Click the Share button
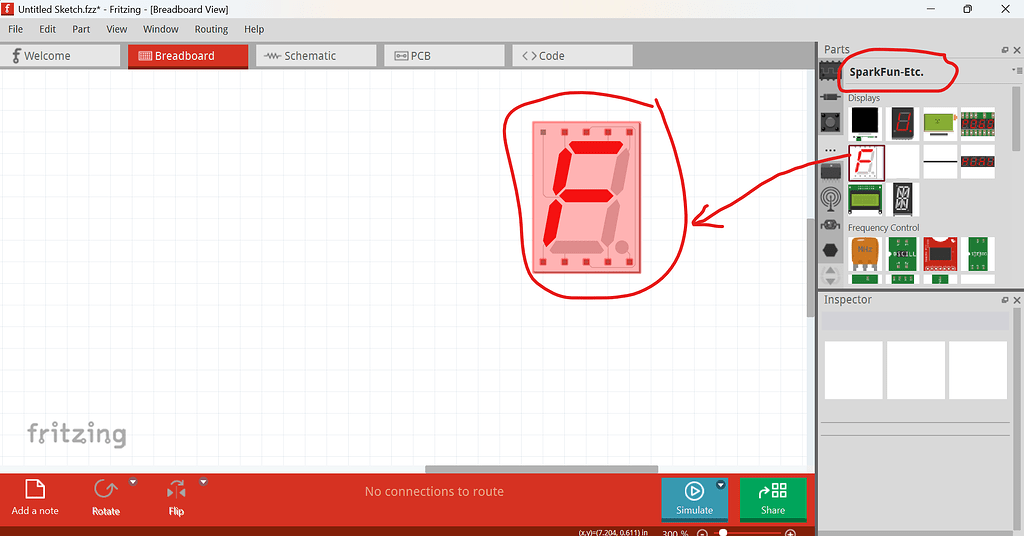 (x=773, y=499)
